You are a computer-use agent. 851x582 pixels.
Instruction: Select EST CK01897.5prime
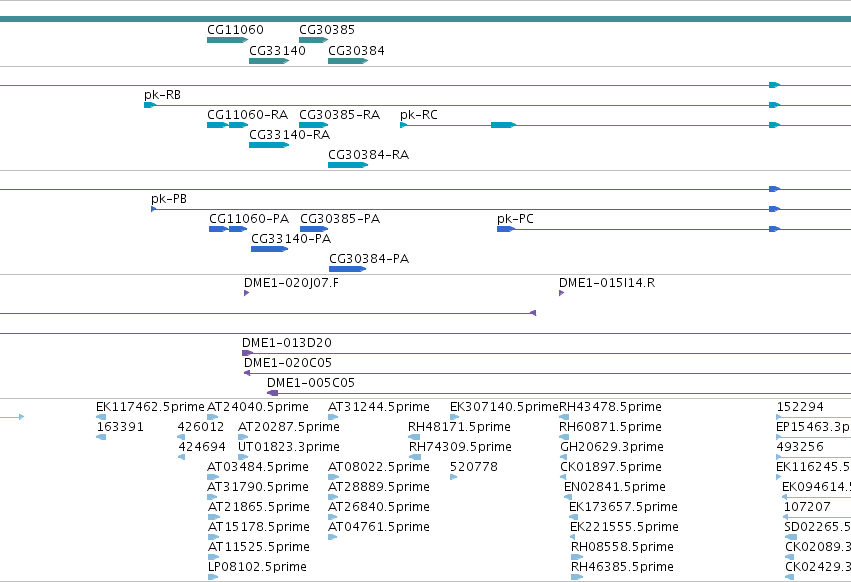pos(563,477)
